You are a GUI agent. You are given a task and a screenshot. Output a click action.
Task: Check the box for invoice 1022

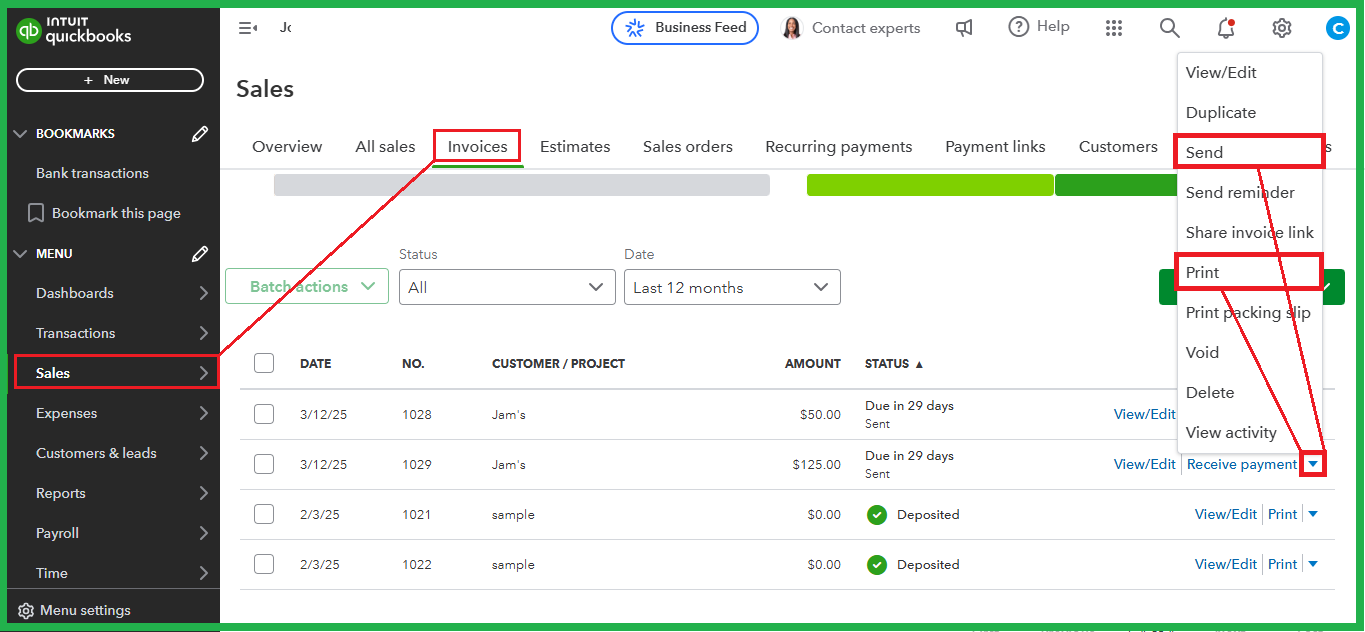[x=264, y=564]
